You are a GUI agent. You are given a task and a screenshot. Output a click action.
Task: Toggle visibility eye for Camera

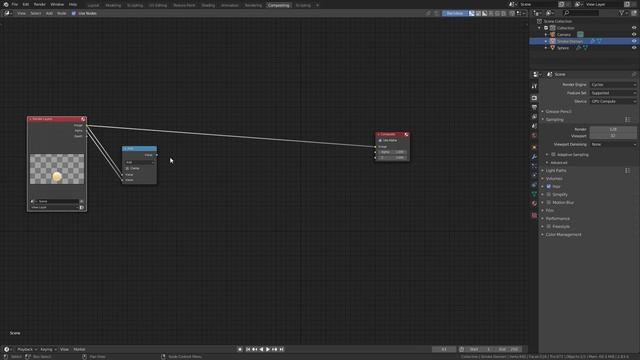tap(634, 35)
